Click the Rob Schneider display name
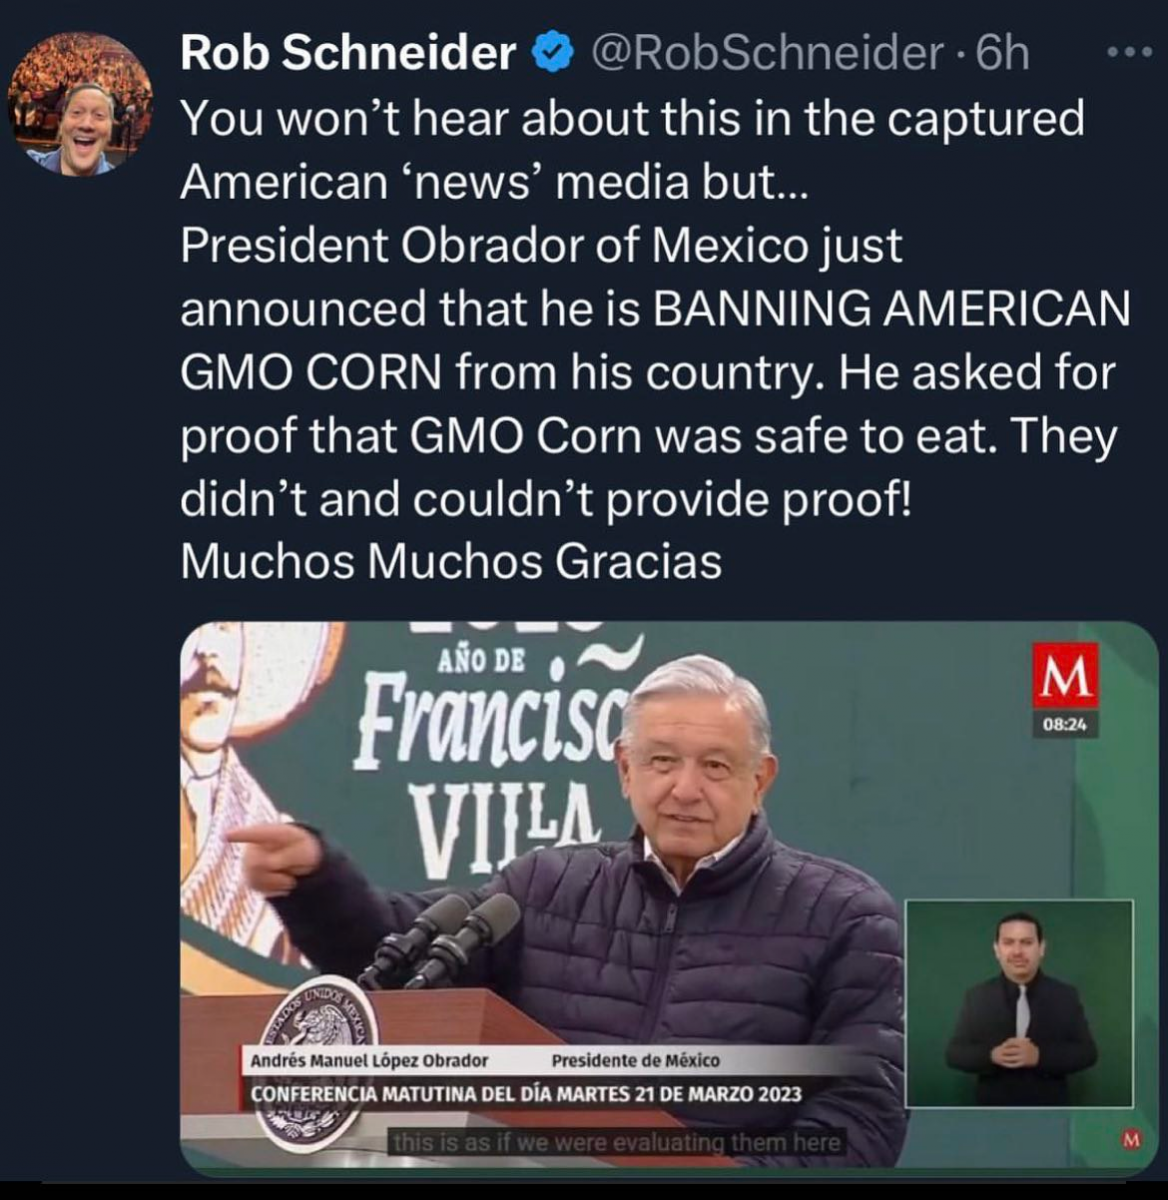This screenshot has width=1168, height=1200. [348, 54]
